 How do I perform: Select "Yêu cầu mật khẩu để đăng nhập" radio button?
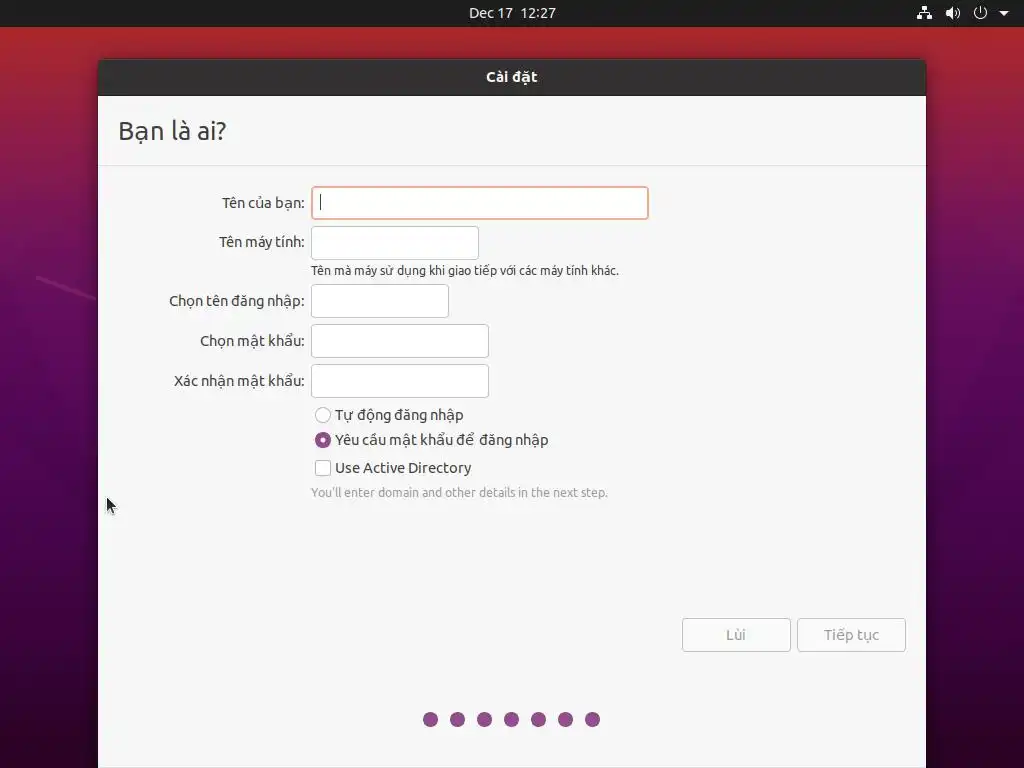tap(323, 440)
